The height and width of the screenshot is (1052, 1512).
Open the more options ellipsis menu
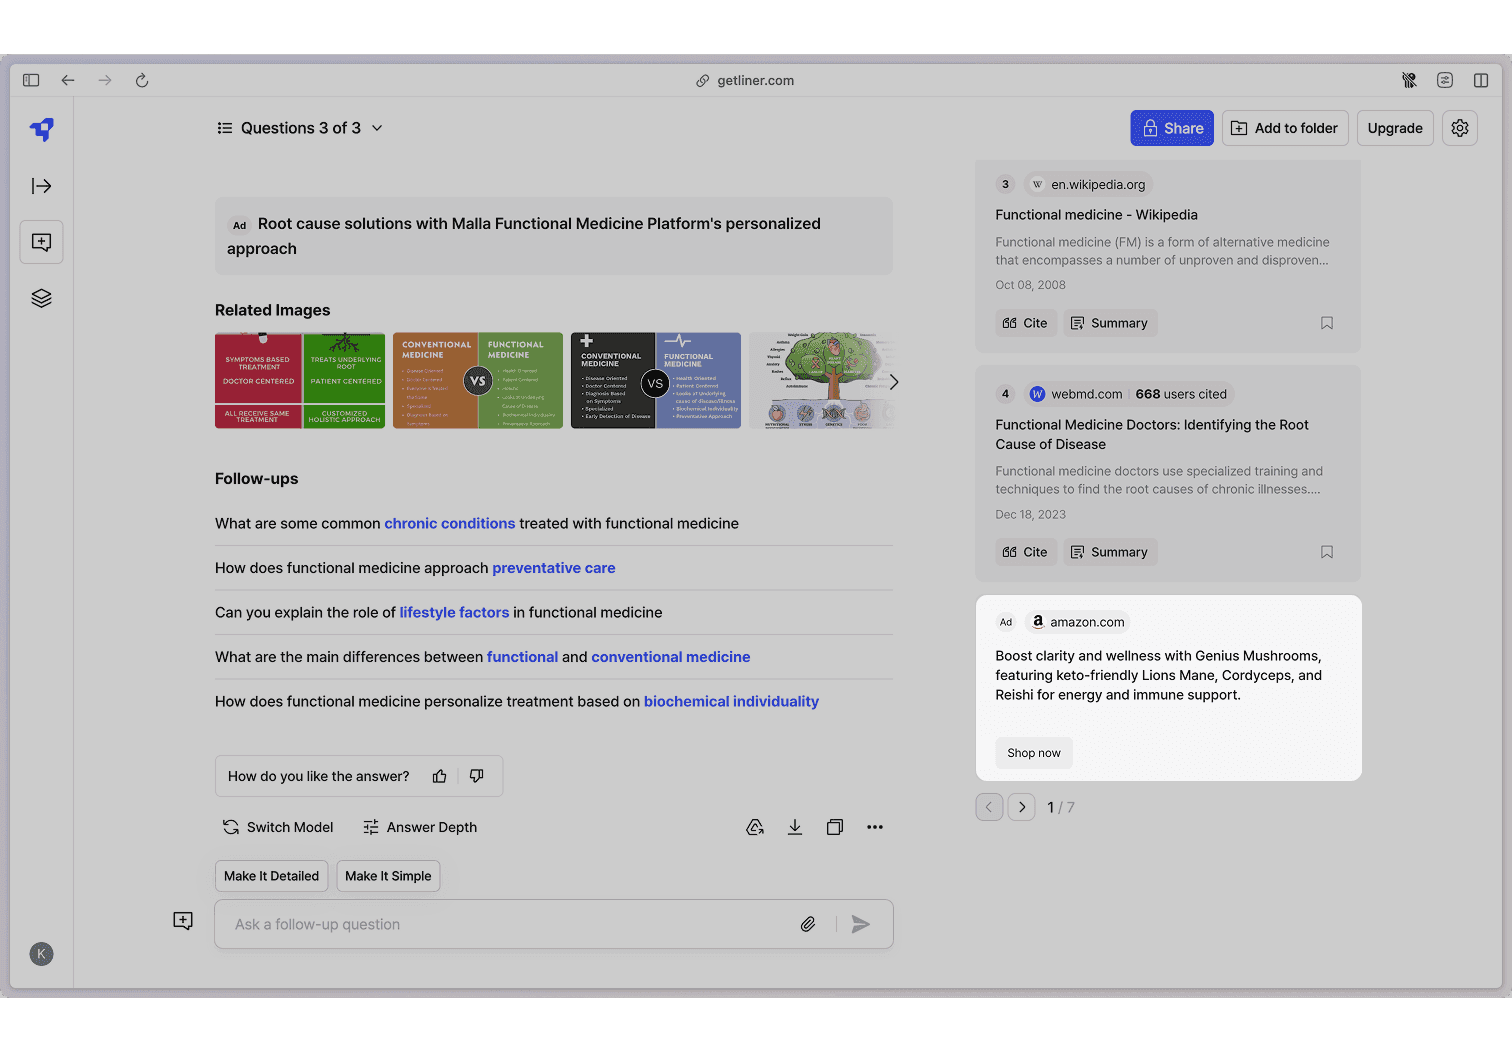coord(875,827)
